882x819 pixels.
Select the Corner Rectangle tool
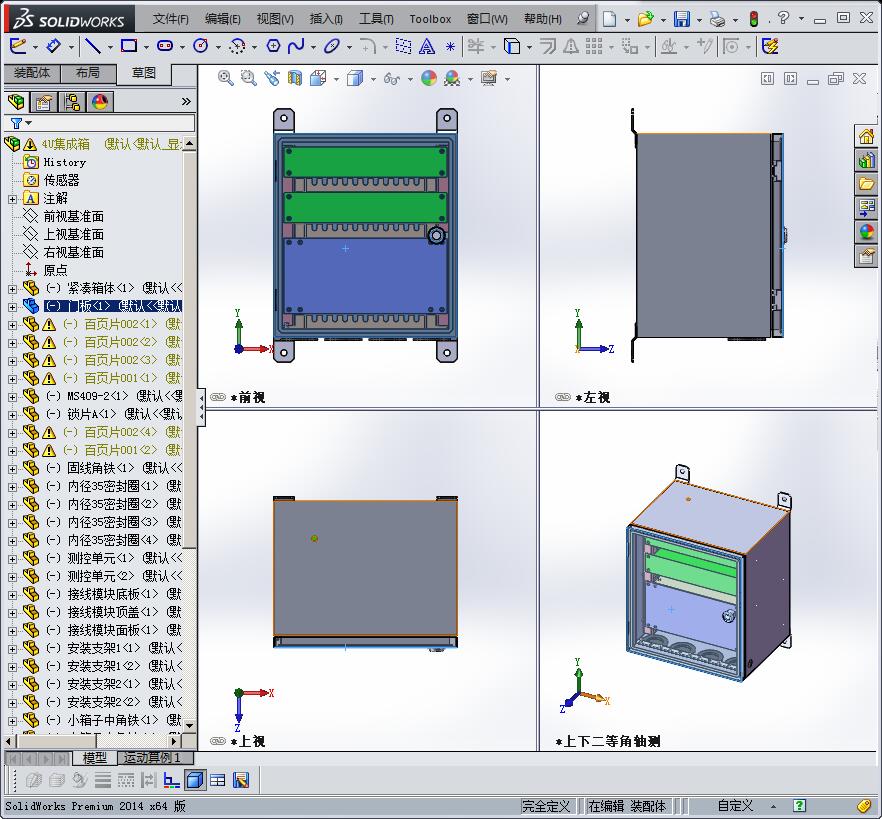pyautogui.click(x=129, y=46)
